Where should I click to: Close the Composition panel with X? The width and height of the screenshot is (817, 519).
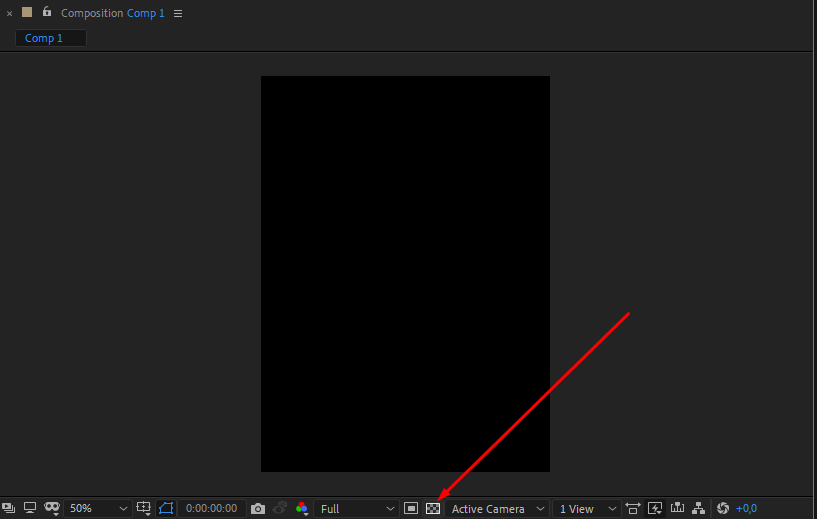pos(9,14)
